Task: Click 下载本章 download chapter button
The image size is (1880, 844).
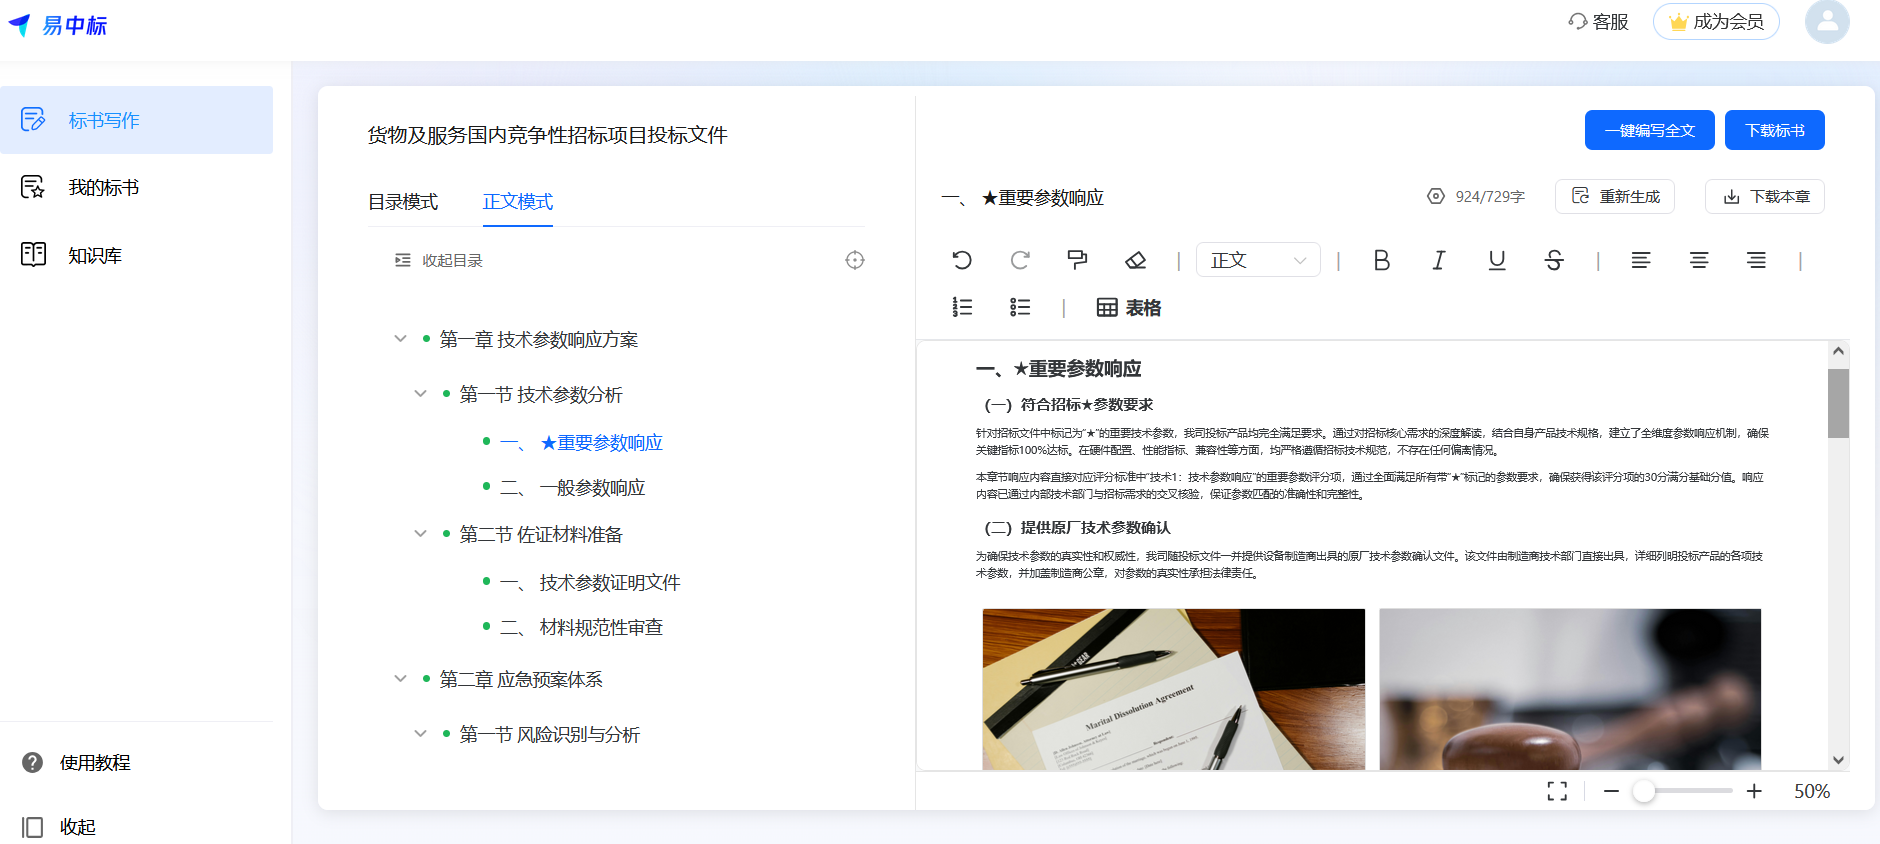Action: coord(1765,197)
